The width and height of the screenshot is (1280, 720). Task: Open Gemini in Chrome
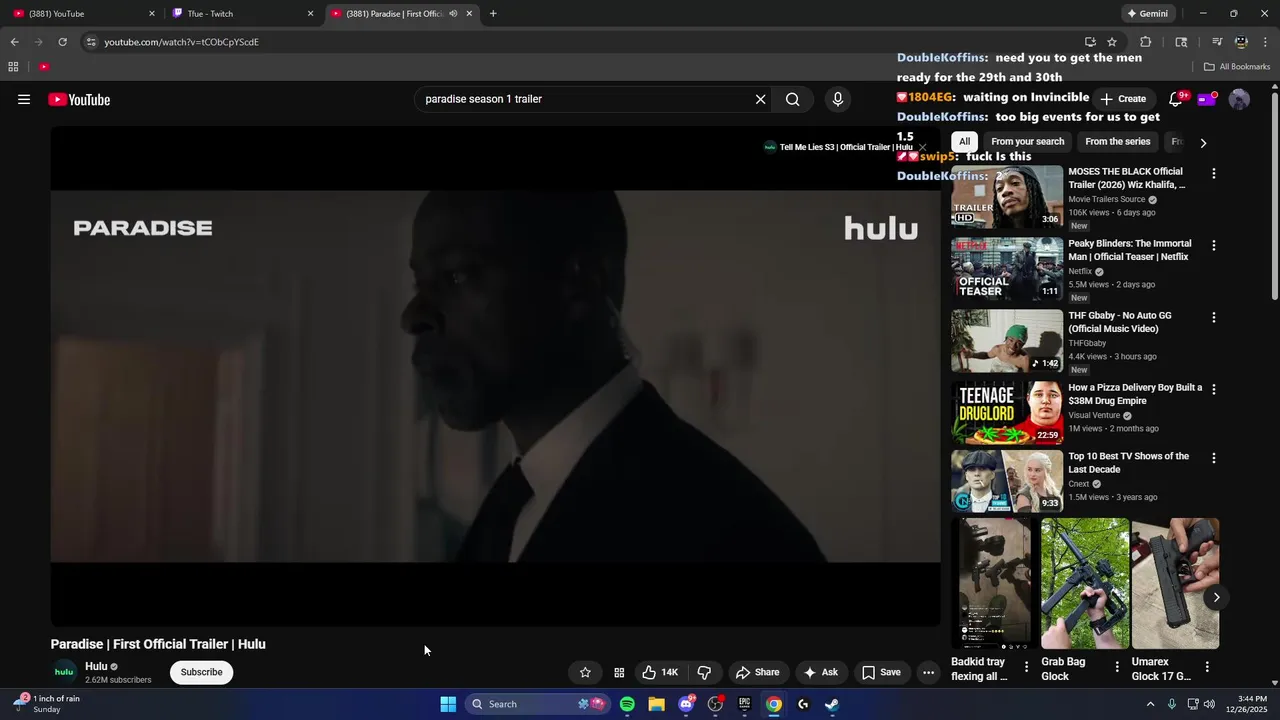[1147, 14]
